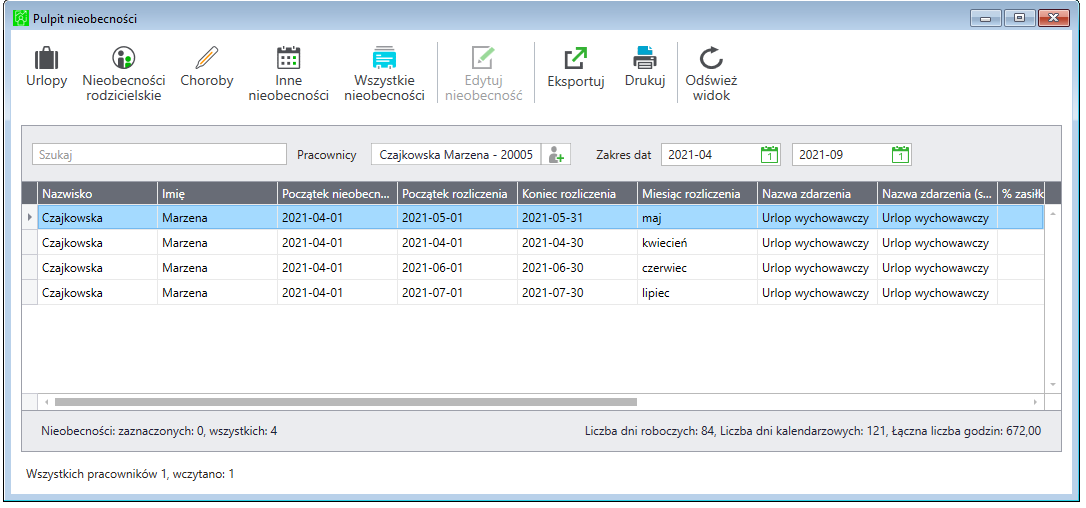Click the horizontal scrollbar thumb
Image resolution: width=1086 pixels, height=508 pixels.
(346, 401)
